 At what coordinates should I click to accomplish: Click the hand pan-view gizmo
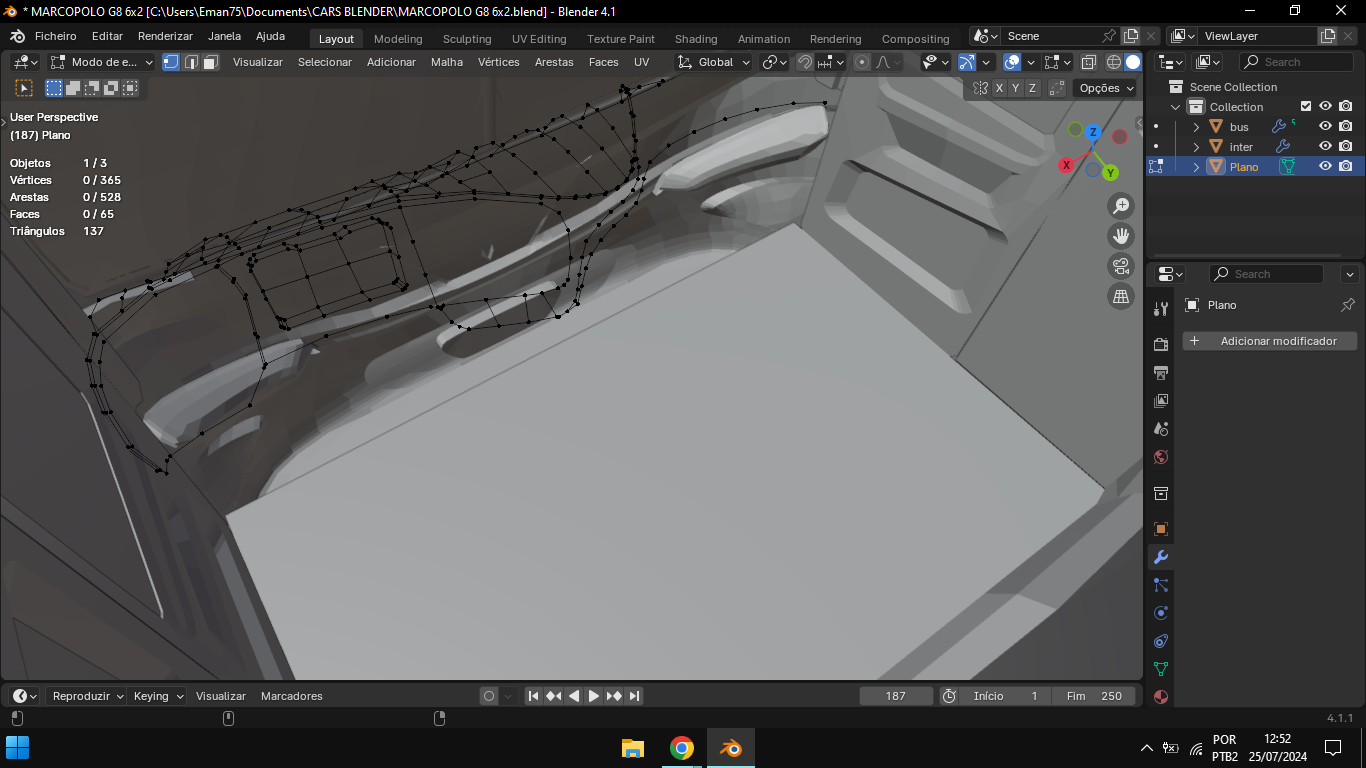(1121, 236)
